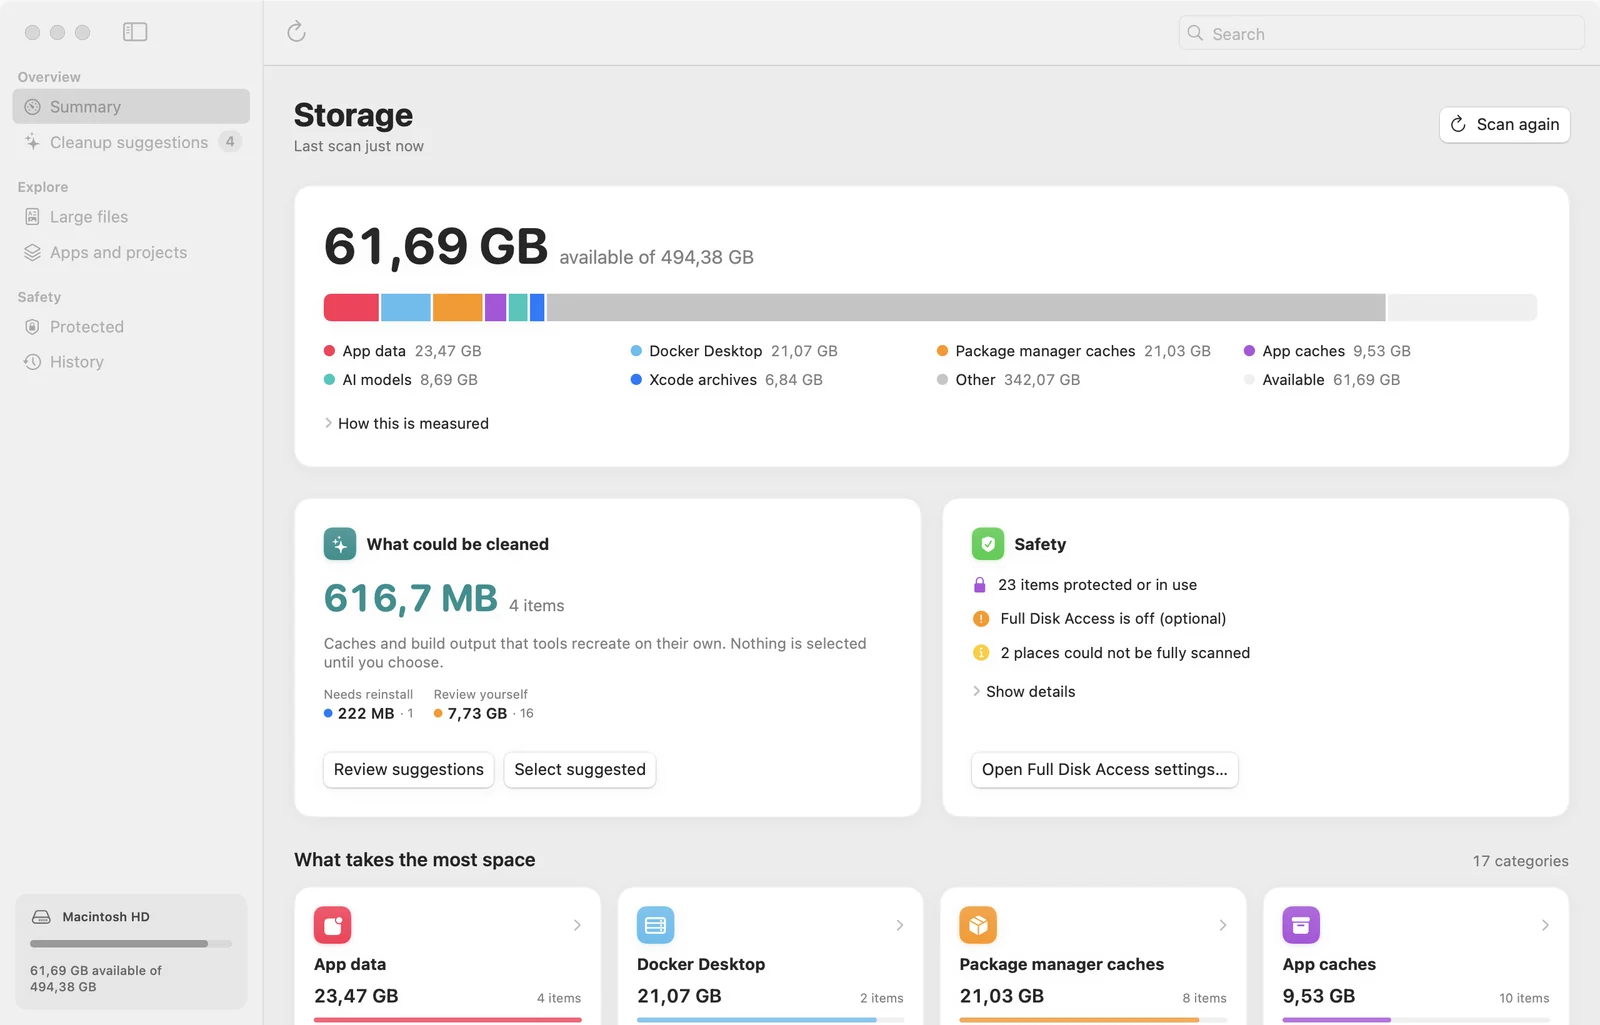Click the Macintosh HD usage bar in sidebar
The width and height of the screenshot is (1600, 1025).
[x=131, y=944]
